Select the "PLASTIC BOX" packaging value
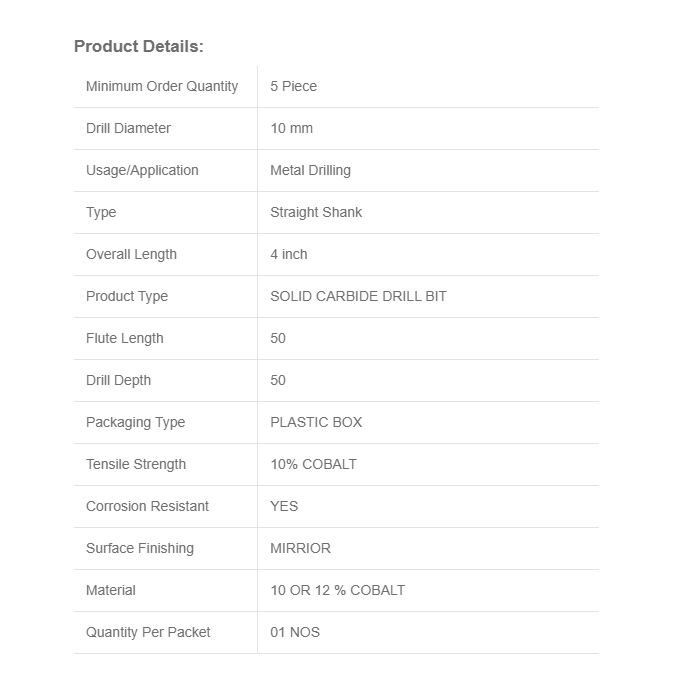Viewport: 700px width, 700px height. 316,422
